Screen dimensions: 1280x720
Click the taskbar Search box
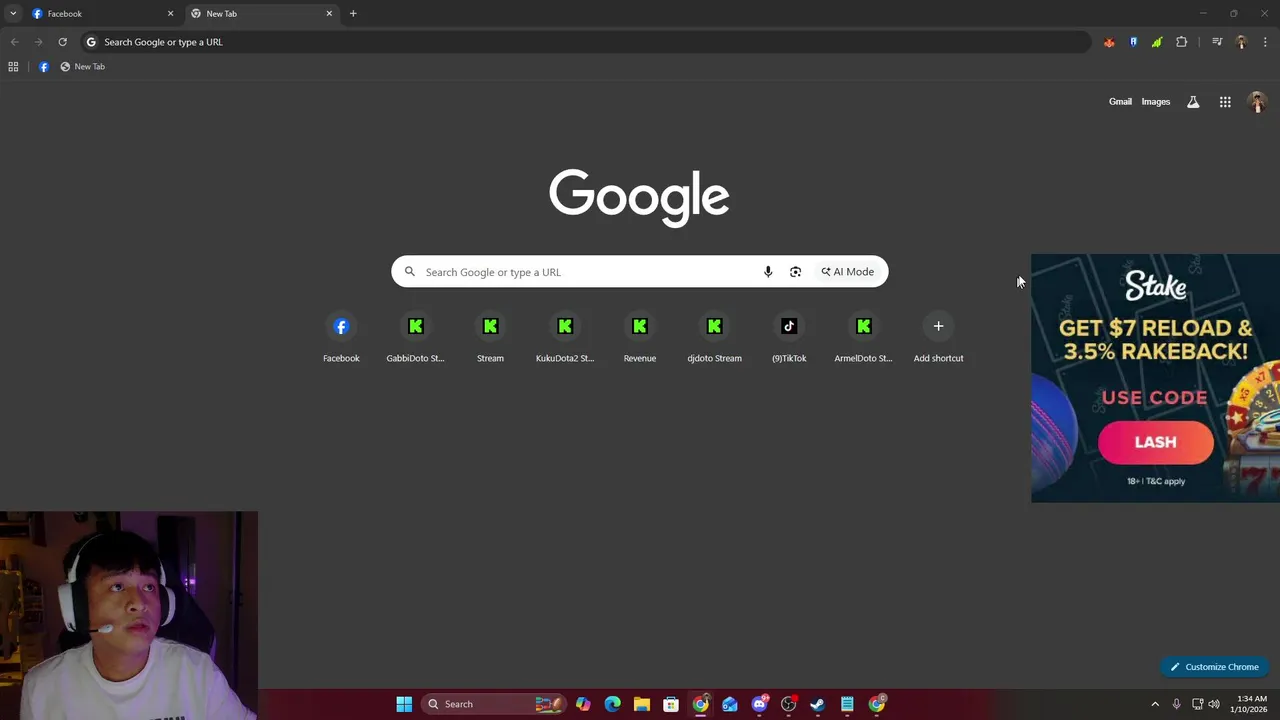493,704
